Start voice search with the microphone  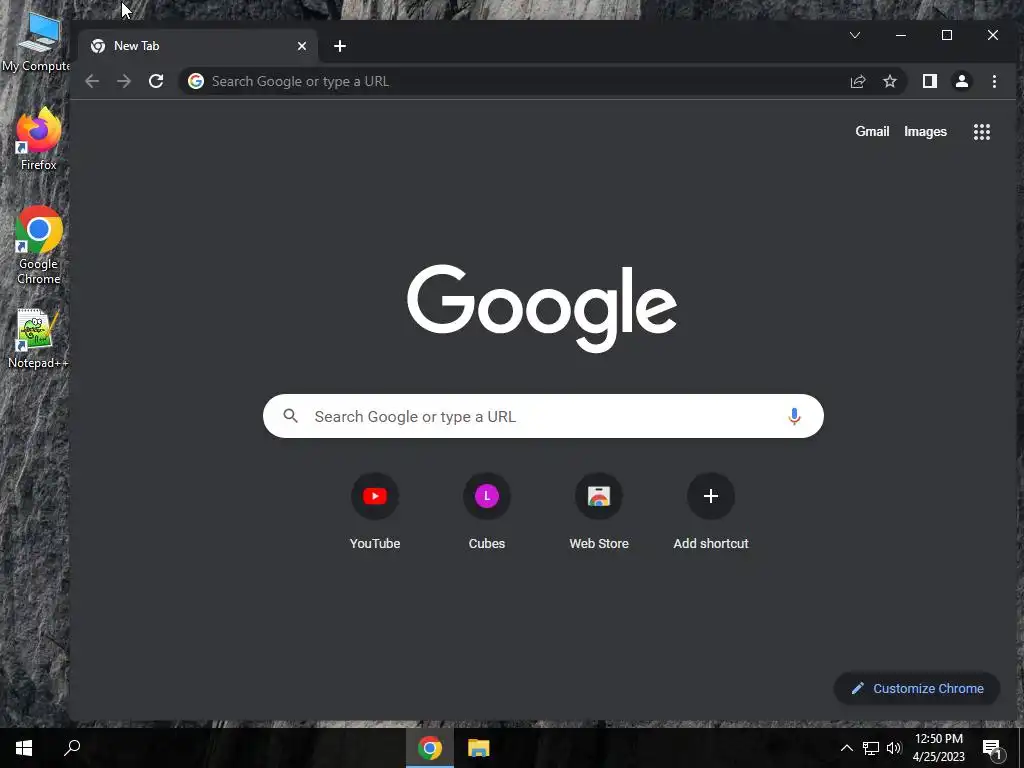click(x=794, y=416)
